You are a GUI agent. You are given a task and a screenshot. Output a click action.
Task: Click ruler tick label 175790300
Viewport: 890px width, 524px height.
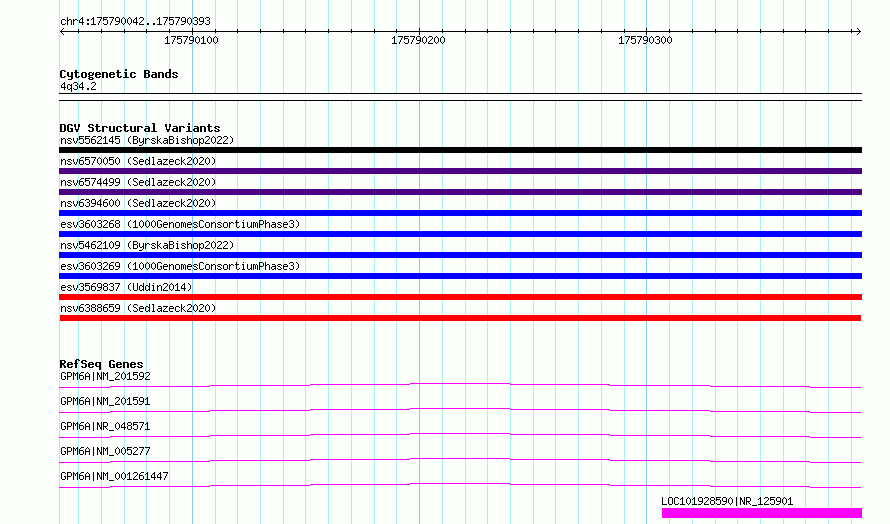[645, 40]
